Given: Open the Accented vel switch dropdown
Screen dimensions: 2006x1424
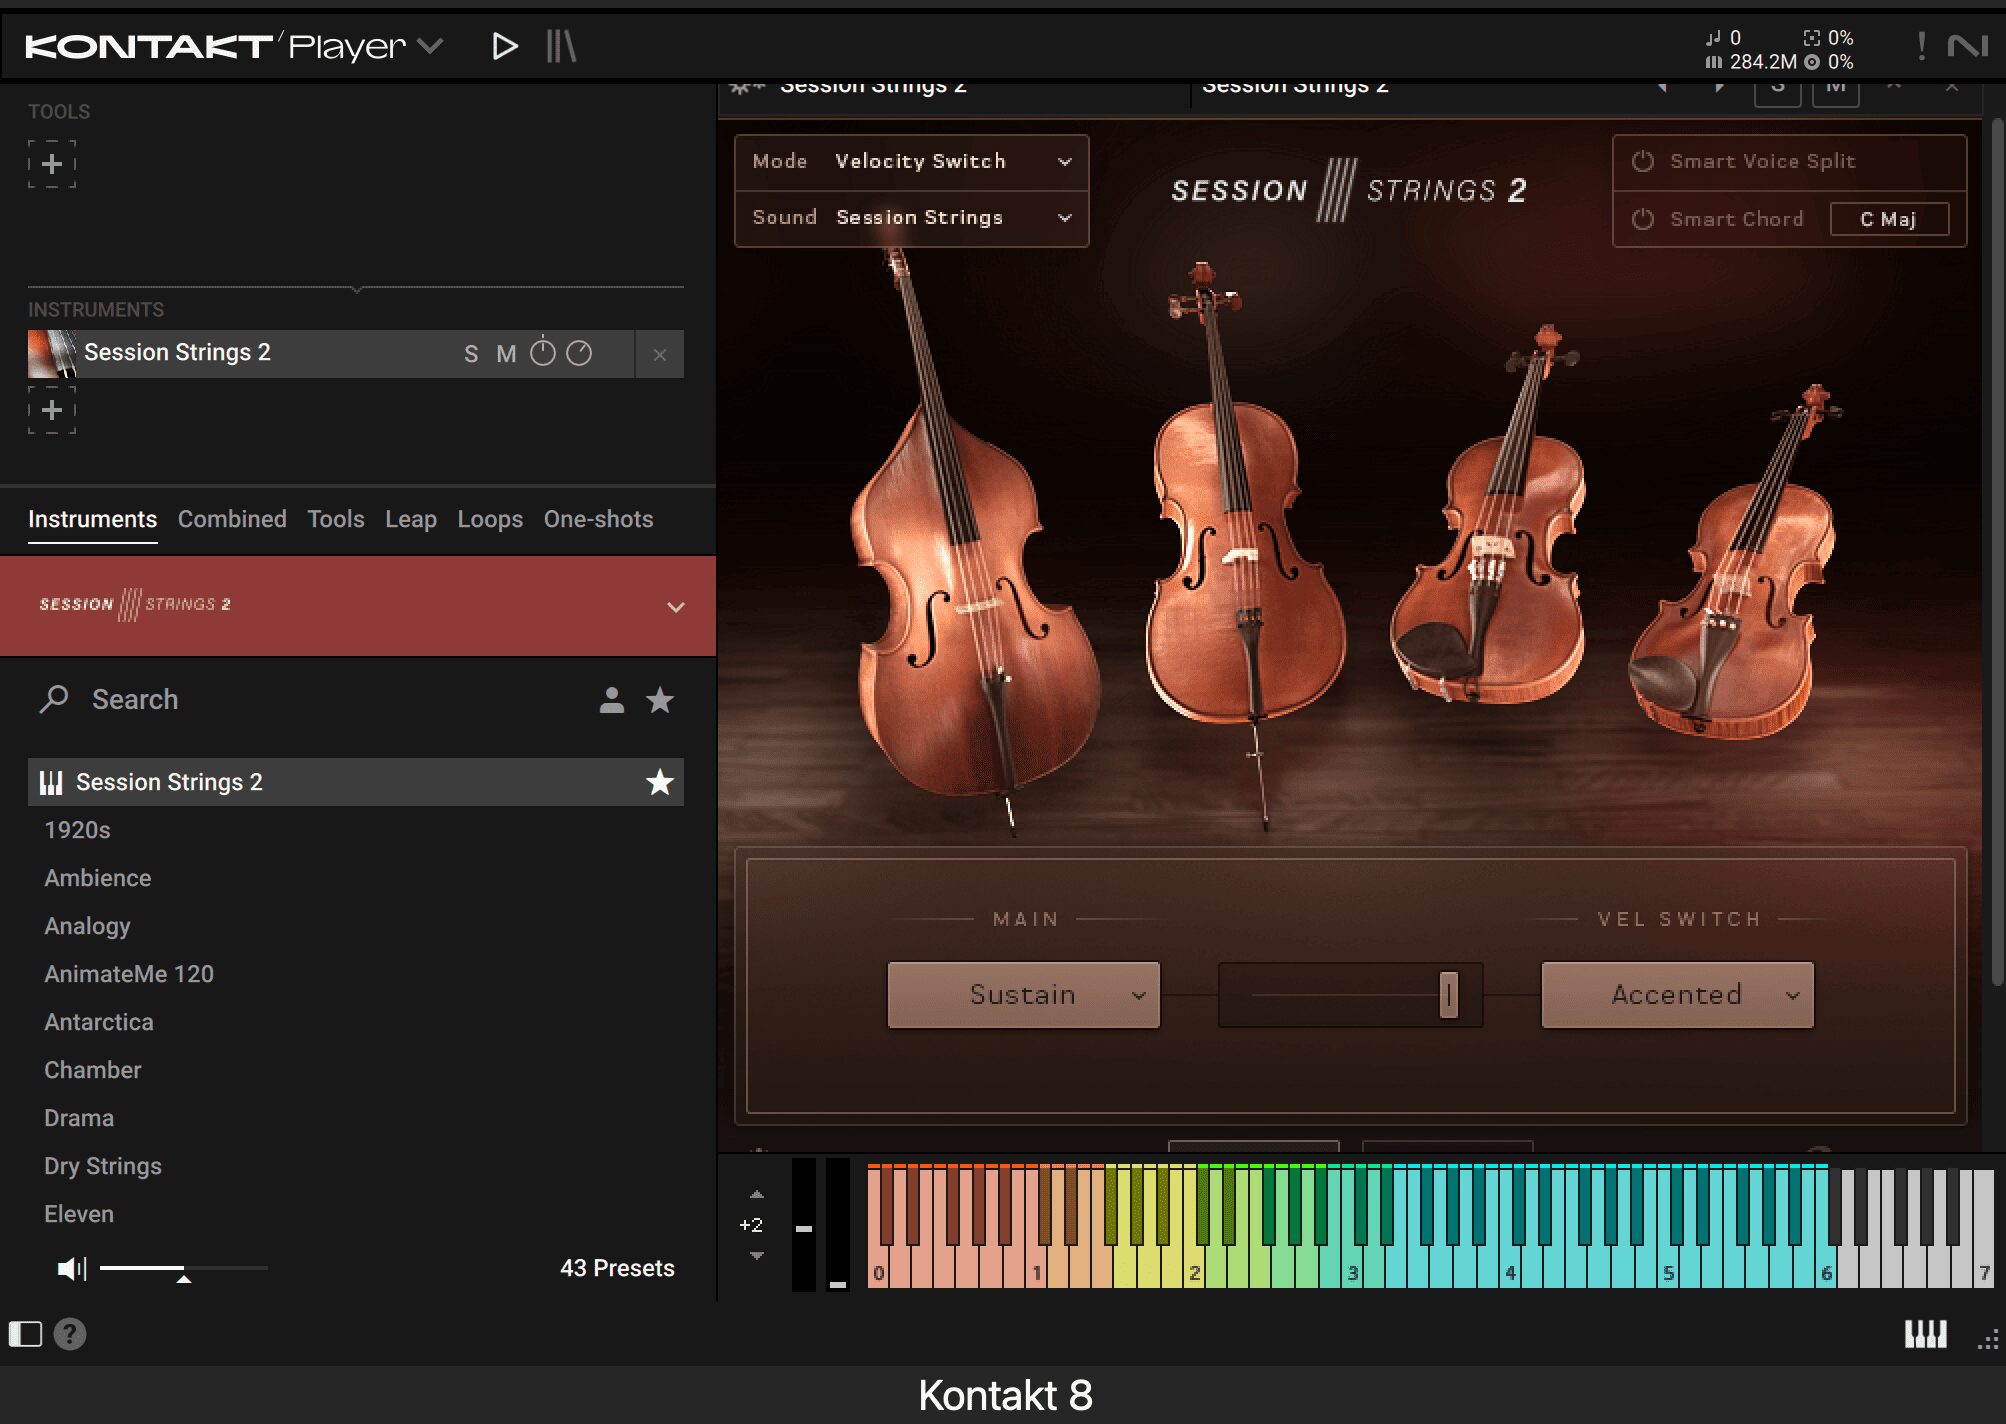Looking at the screenshot, I should pos(1677,995).
